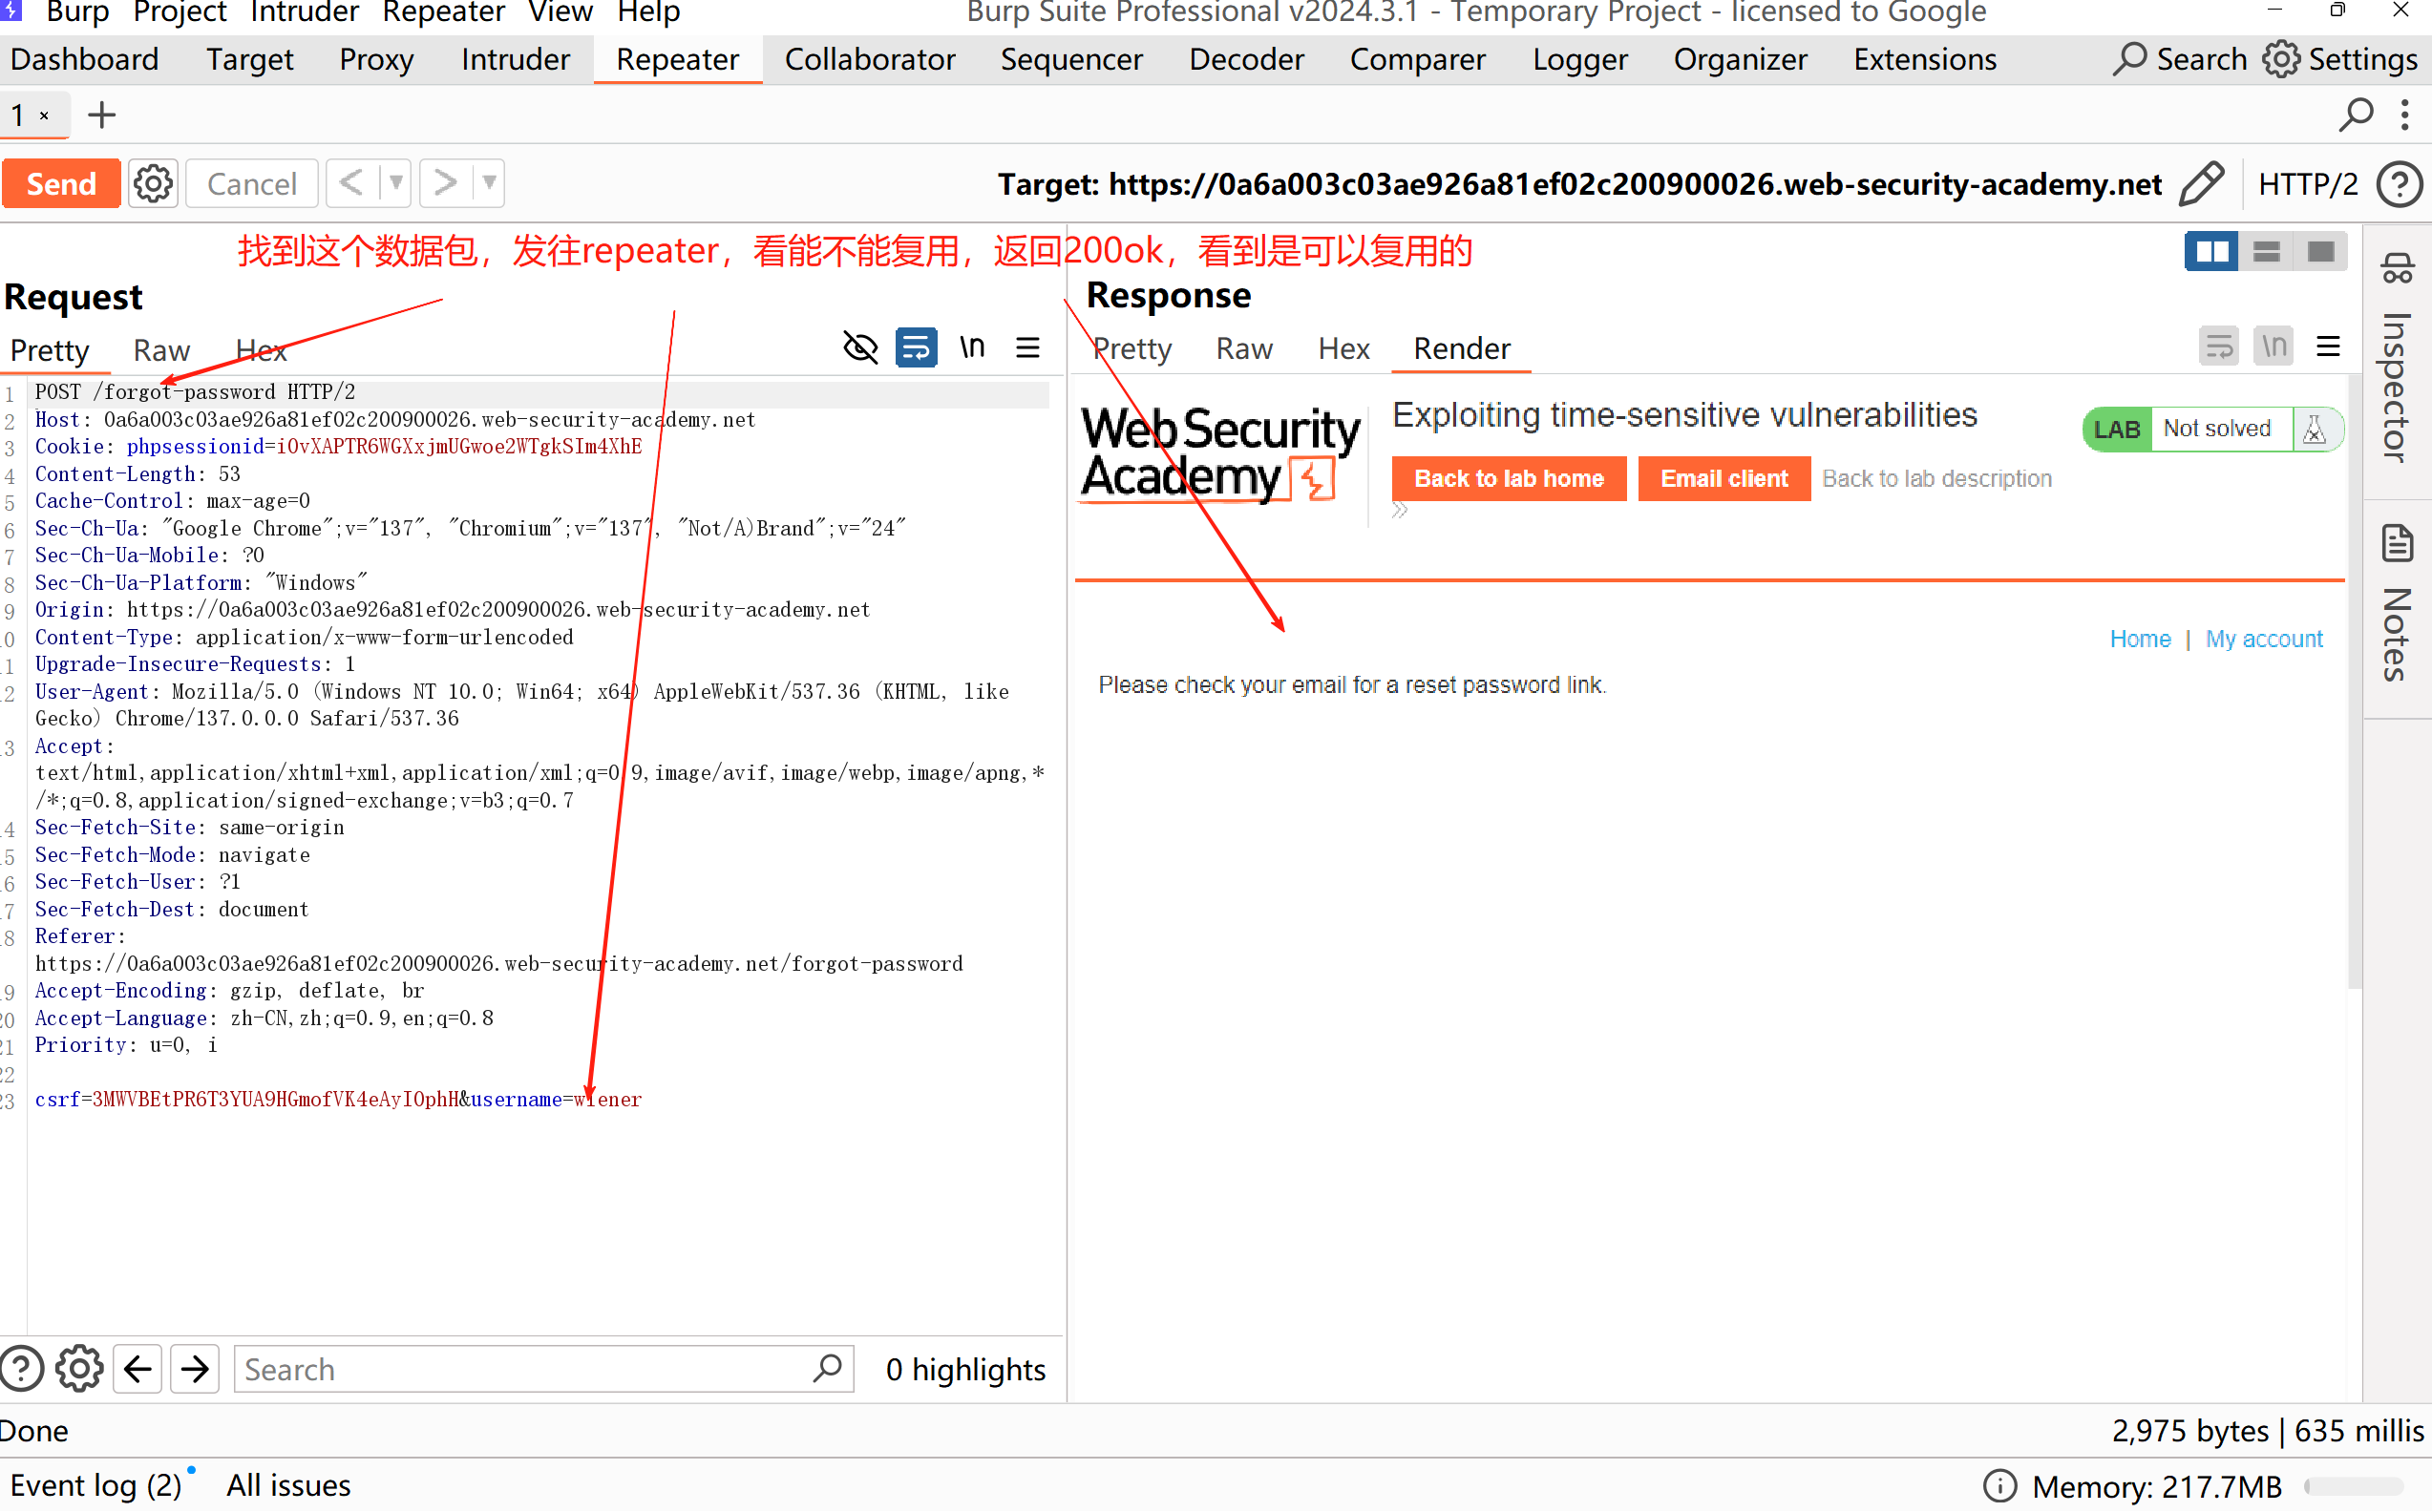Expand next request history dropdown arrow
Viewport: 2432px width, 1512px height.
pyautogui.click(x=489, y=184)
